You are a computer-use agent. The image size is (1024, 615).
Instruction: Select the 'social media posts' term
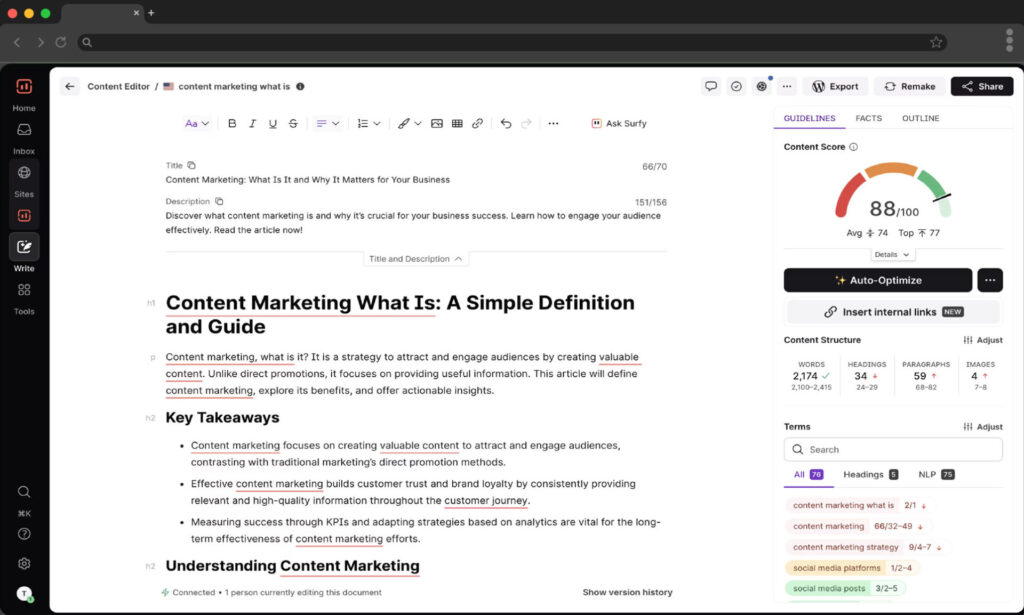coord(845,588)
